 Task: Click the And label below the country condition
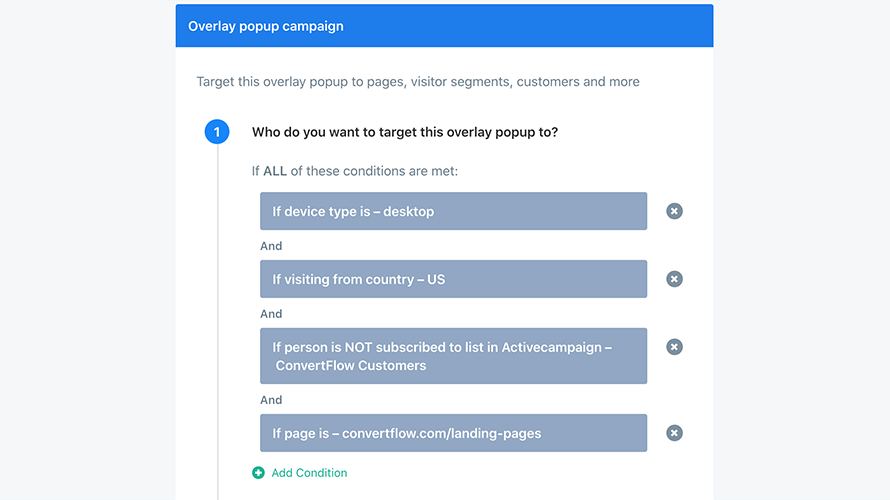pyautogui.click(x=271, y=314)
